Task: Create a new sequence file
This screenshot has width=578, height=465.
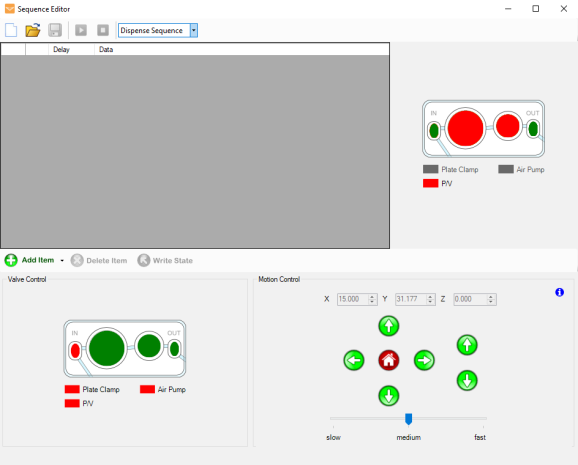Action: pos(11,30)
